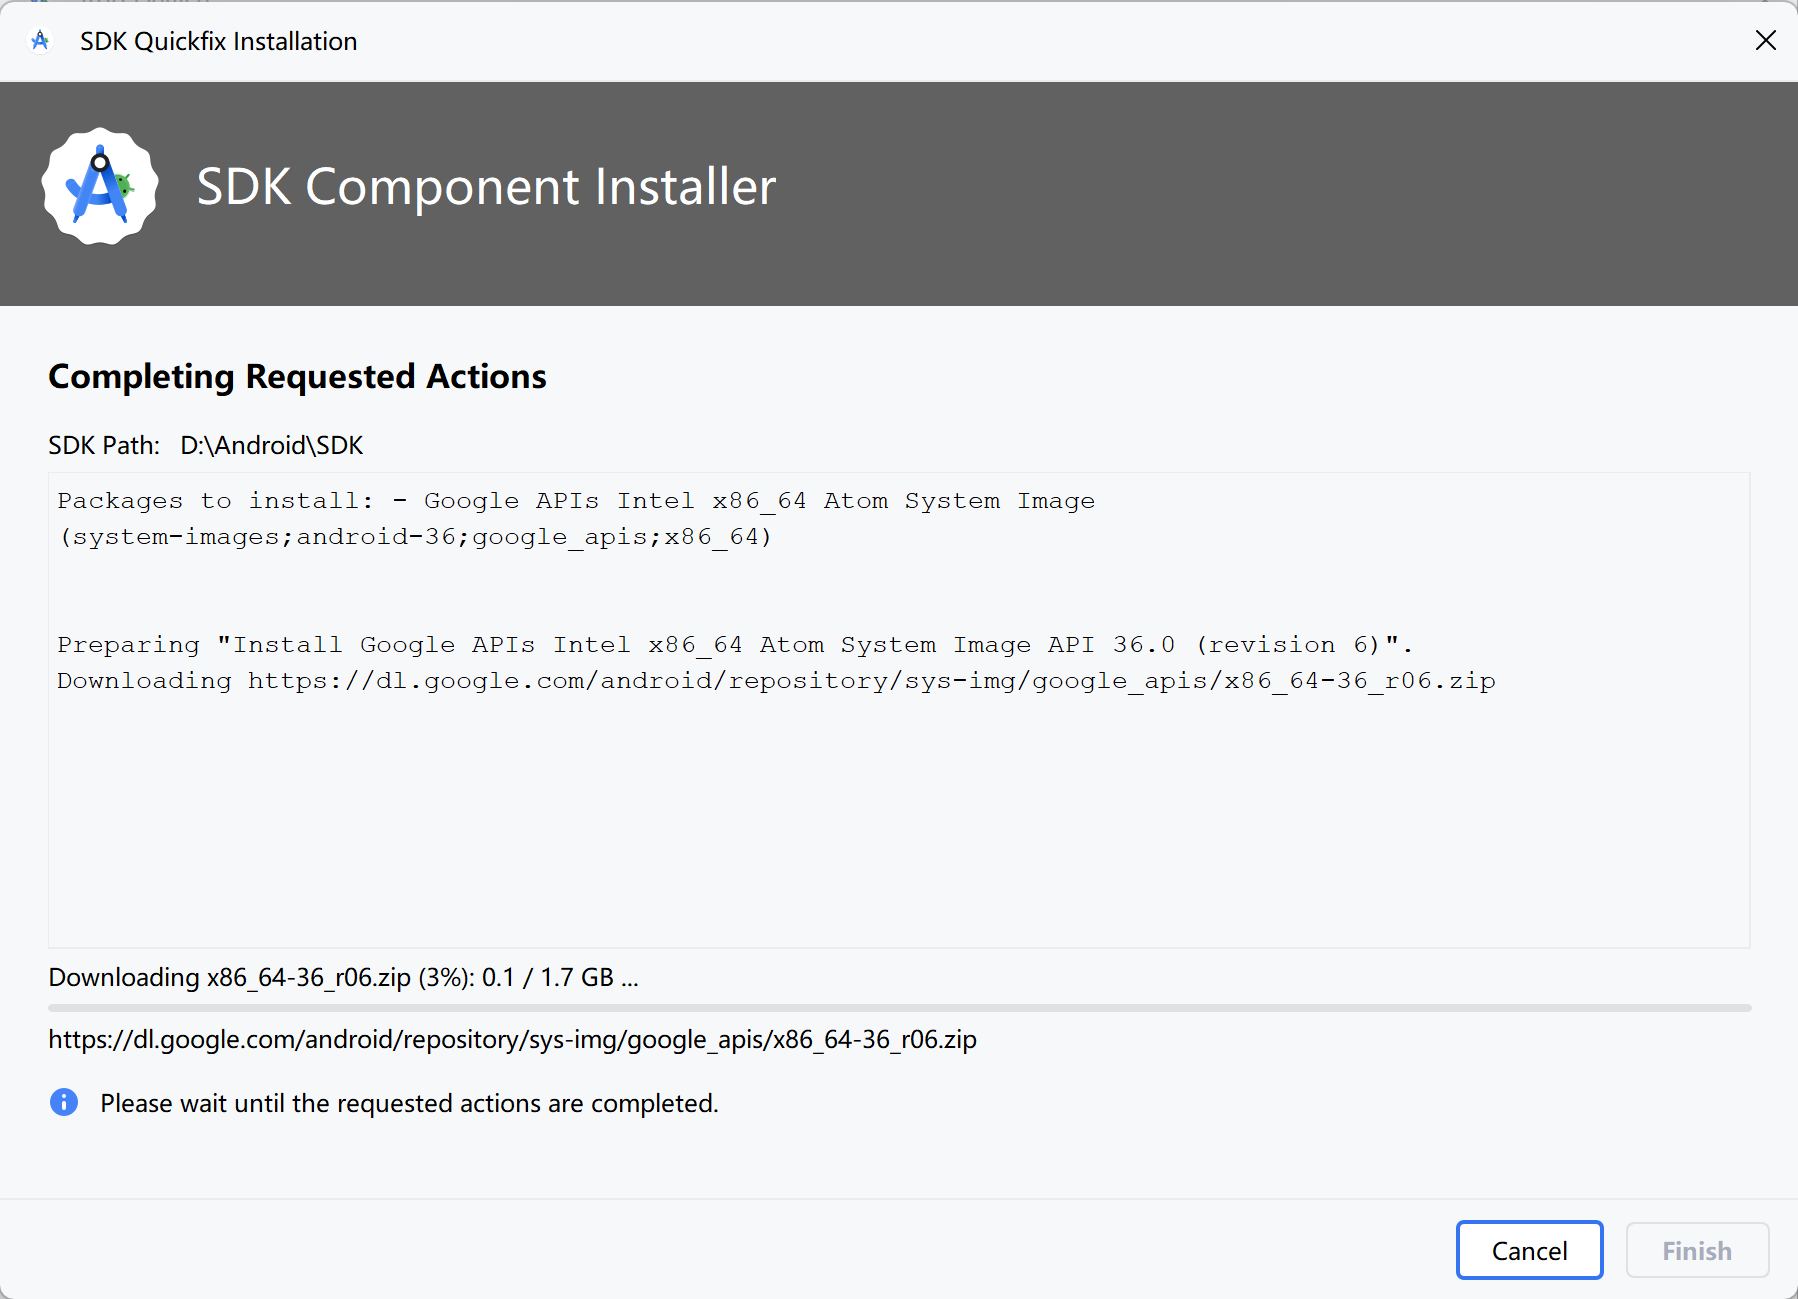Viewport: 1798px width, 1299px height.
Task: Click the Downloading x86_64-36_r06.zip (3%) status text
Action: pos(343,977)
